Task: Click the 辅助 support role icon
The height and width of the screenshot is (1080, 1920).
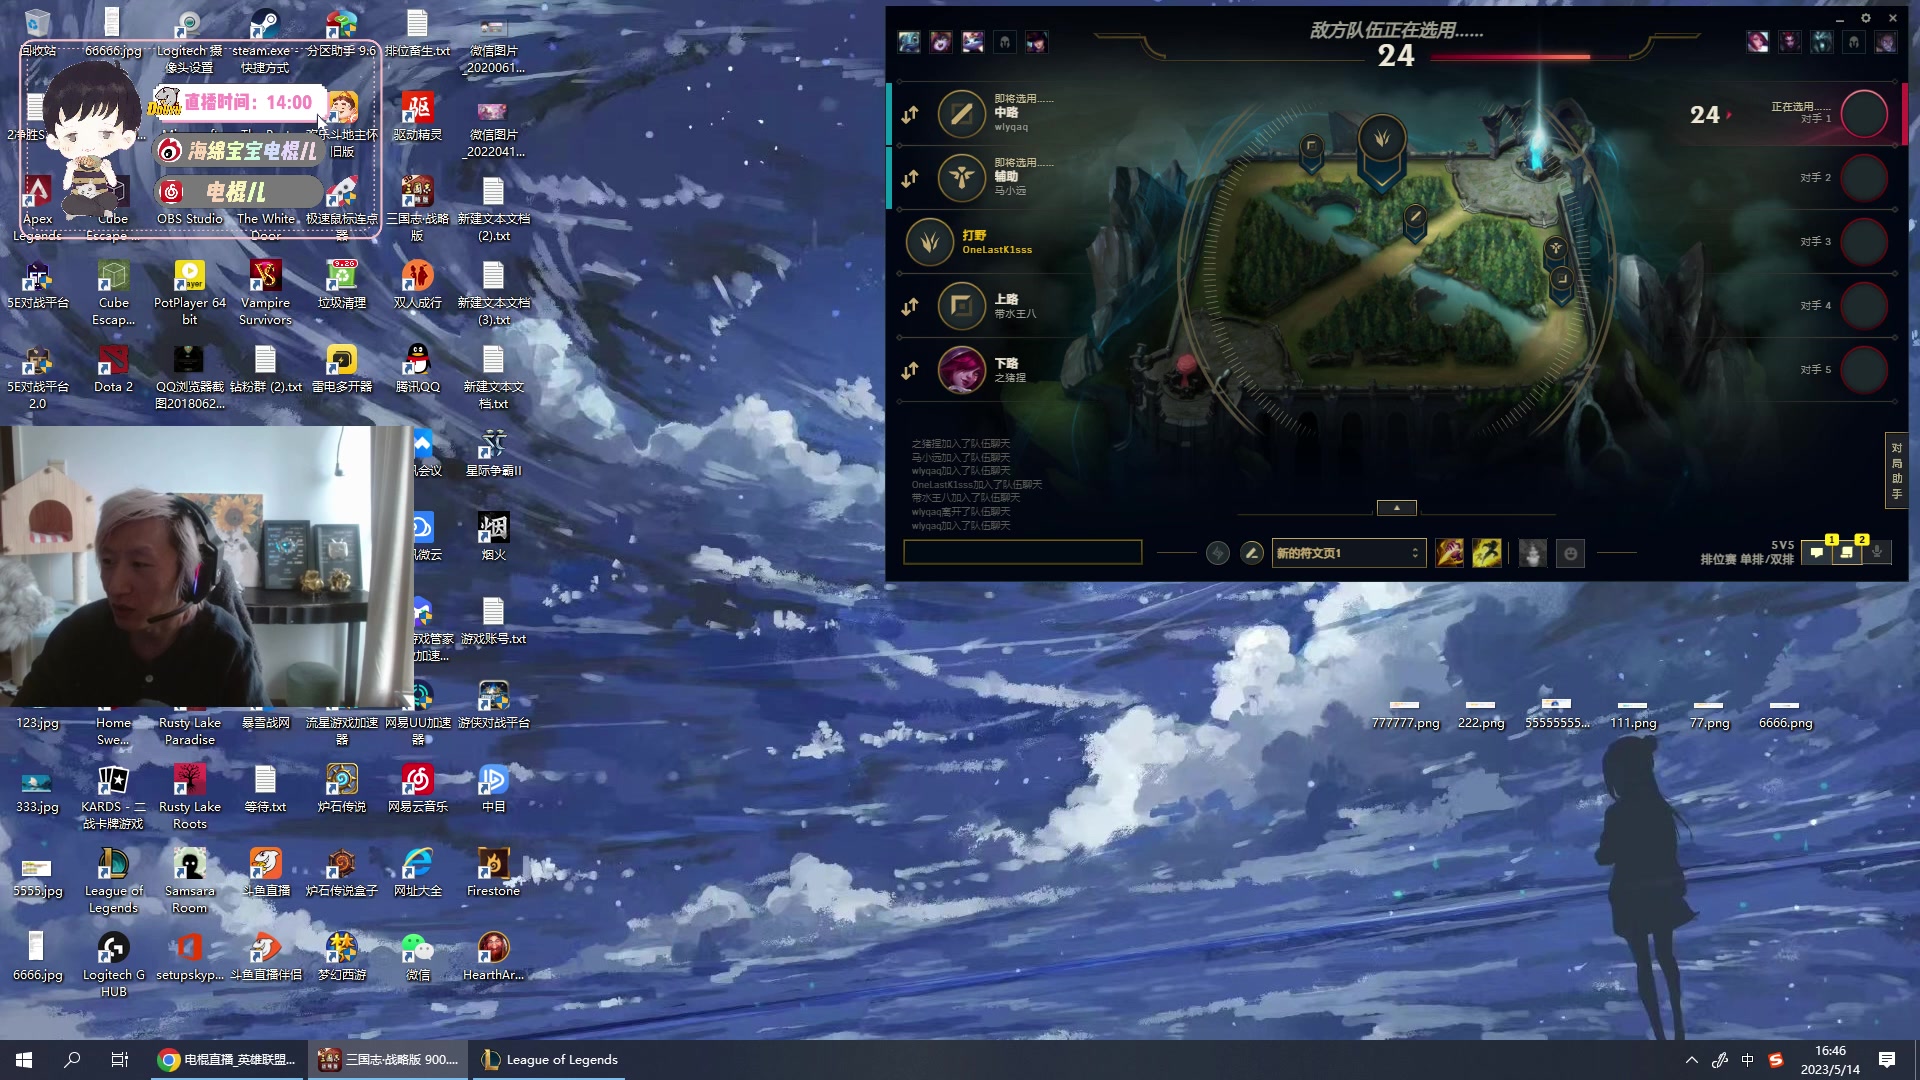Action: 961,178
